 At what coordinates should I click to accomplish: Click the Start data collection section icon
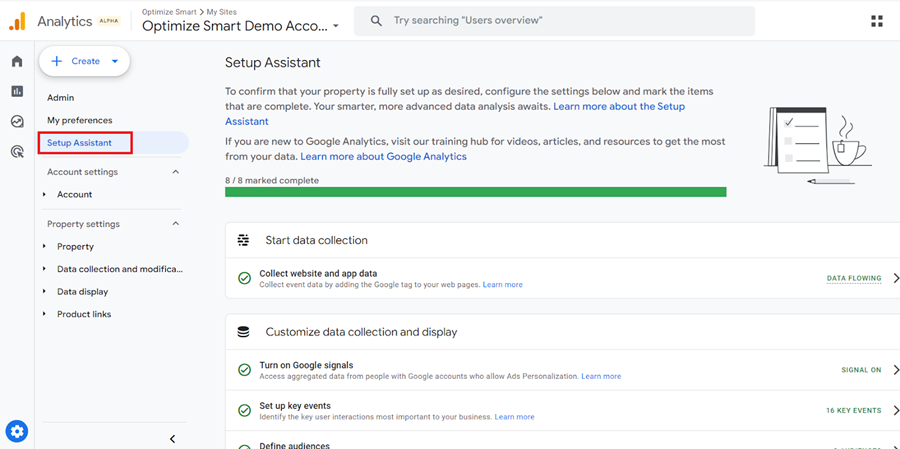[x=243, y=240]
